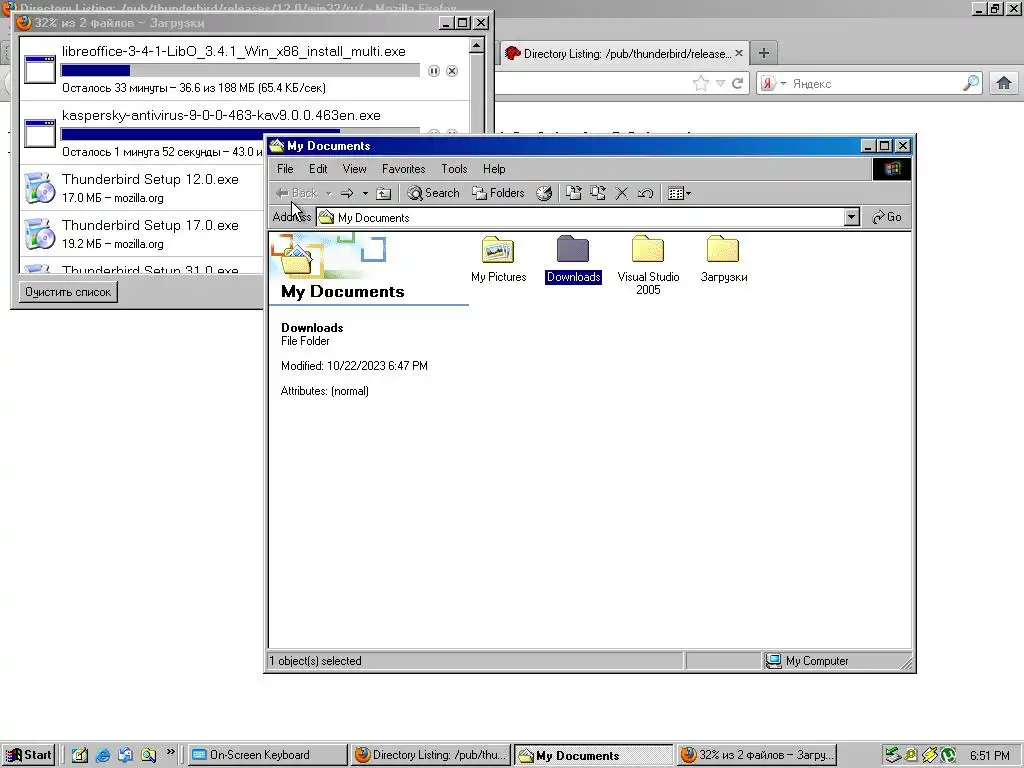Select the Загрузки folder

[x=723, y=259]
